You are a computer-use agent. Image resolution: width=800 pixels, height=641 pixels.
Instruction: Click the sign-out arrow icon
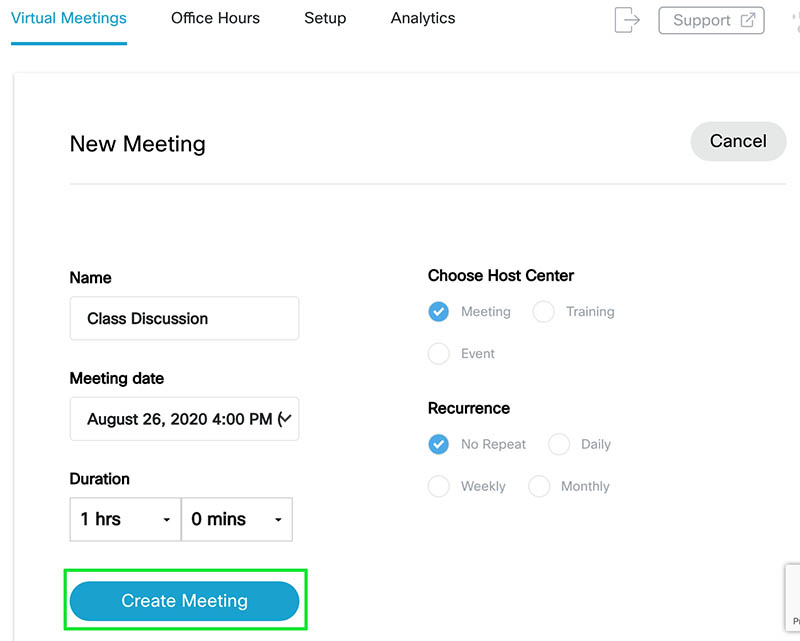627,20
